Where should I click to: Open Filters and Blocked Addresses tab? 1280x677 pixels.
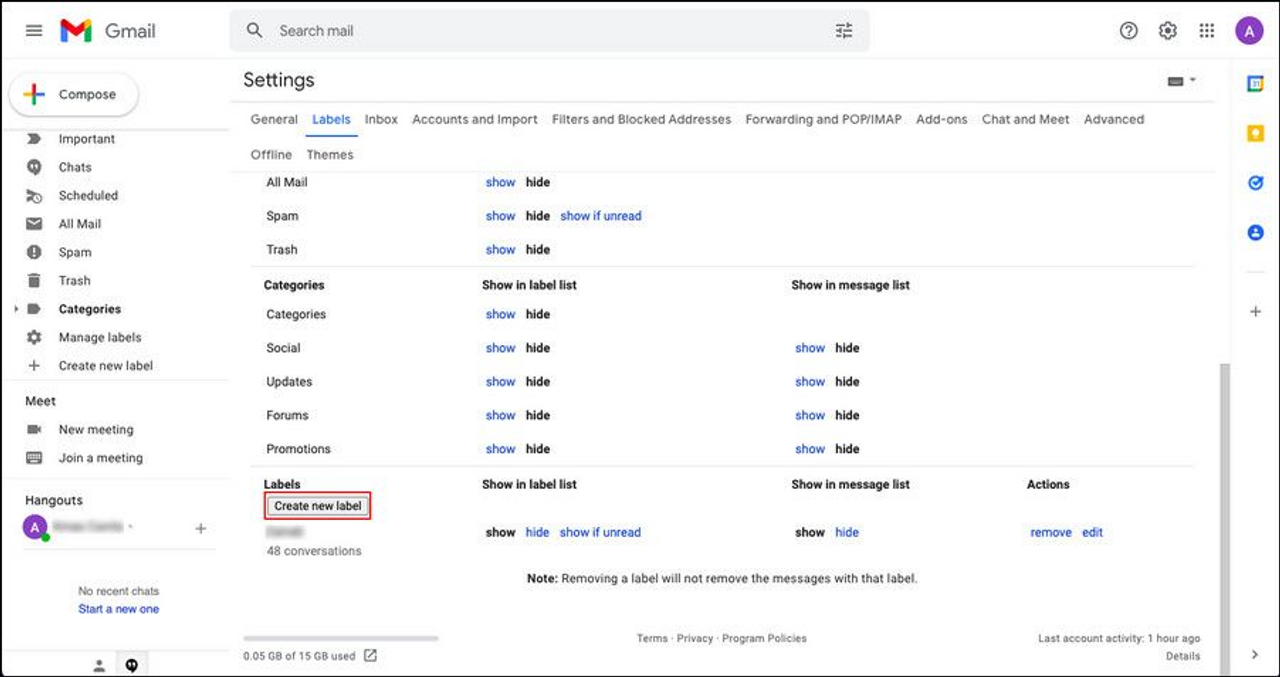coord(641,119)
